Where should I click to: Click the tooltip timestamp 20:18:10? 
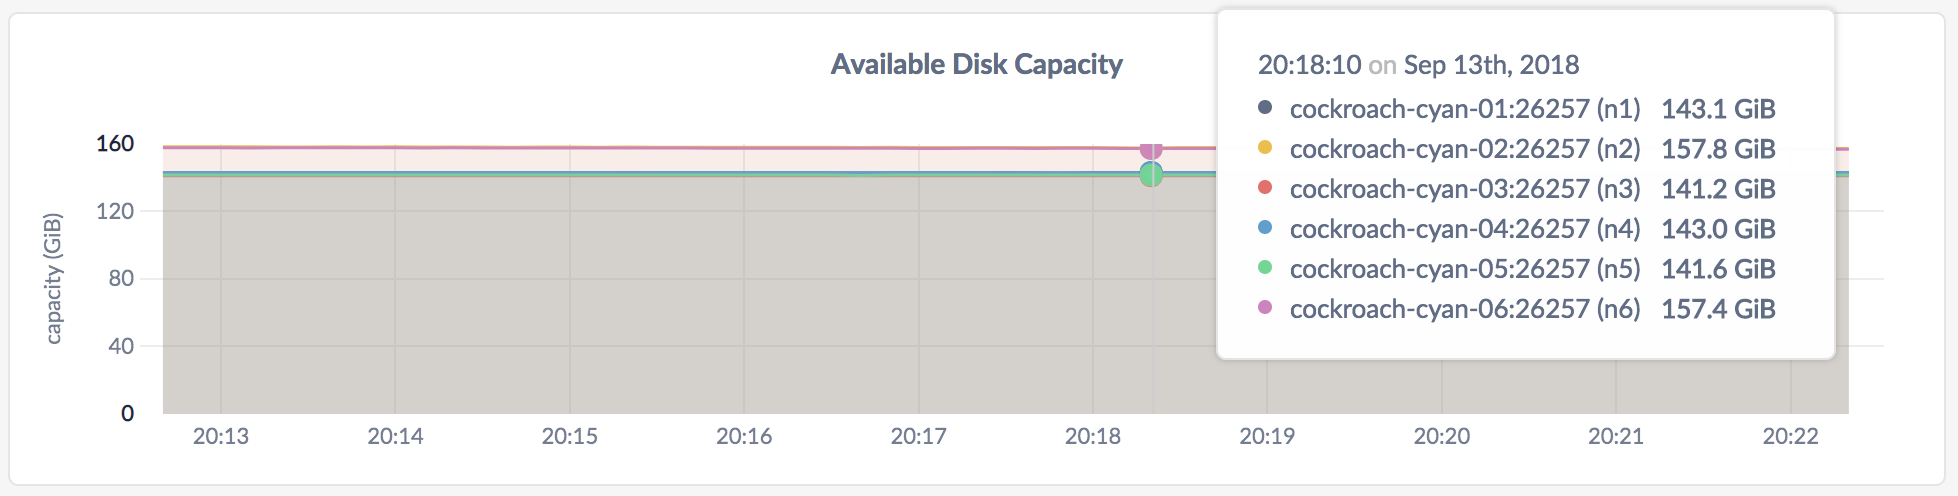[x=1309, y=65]
